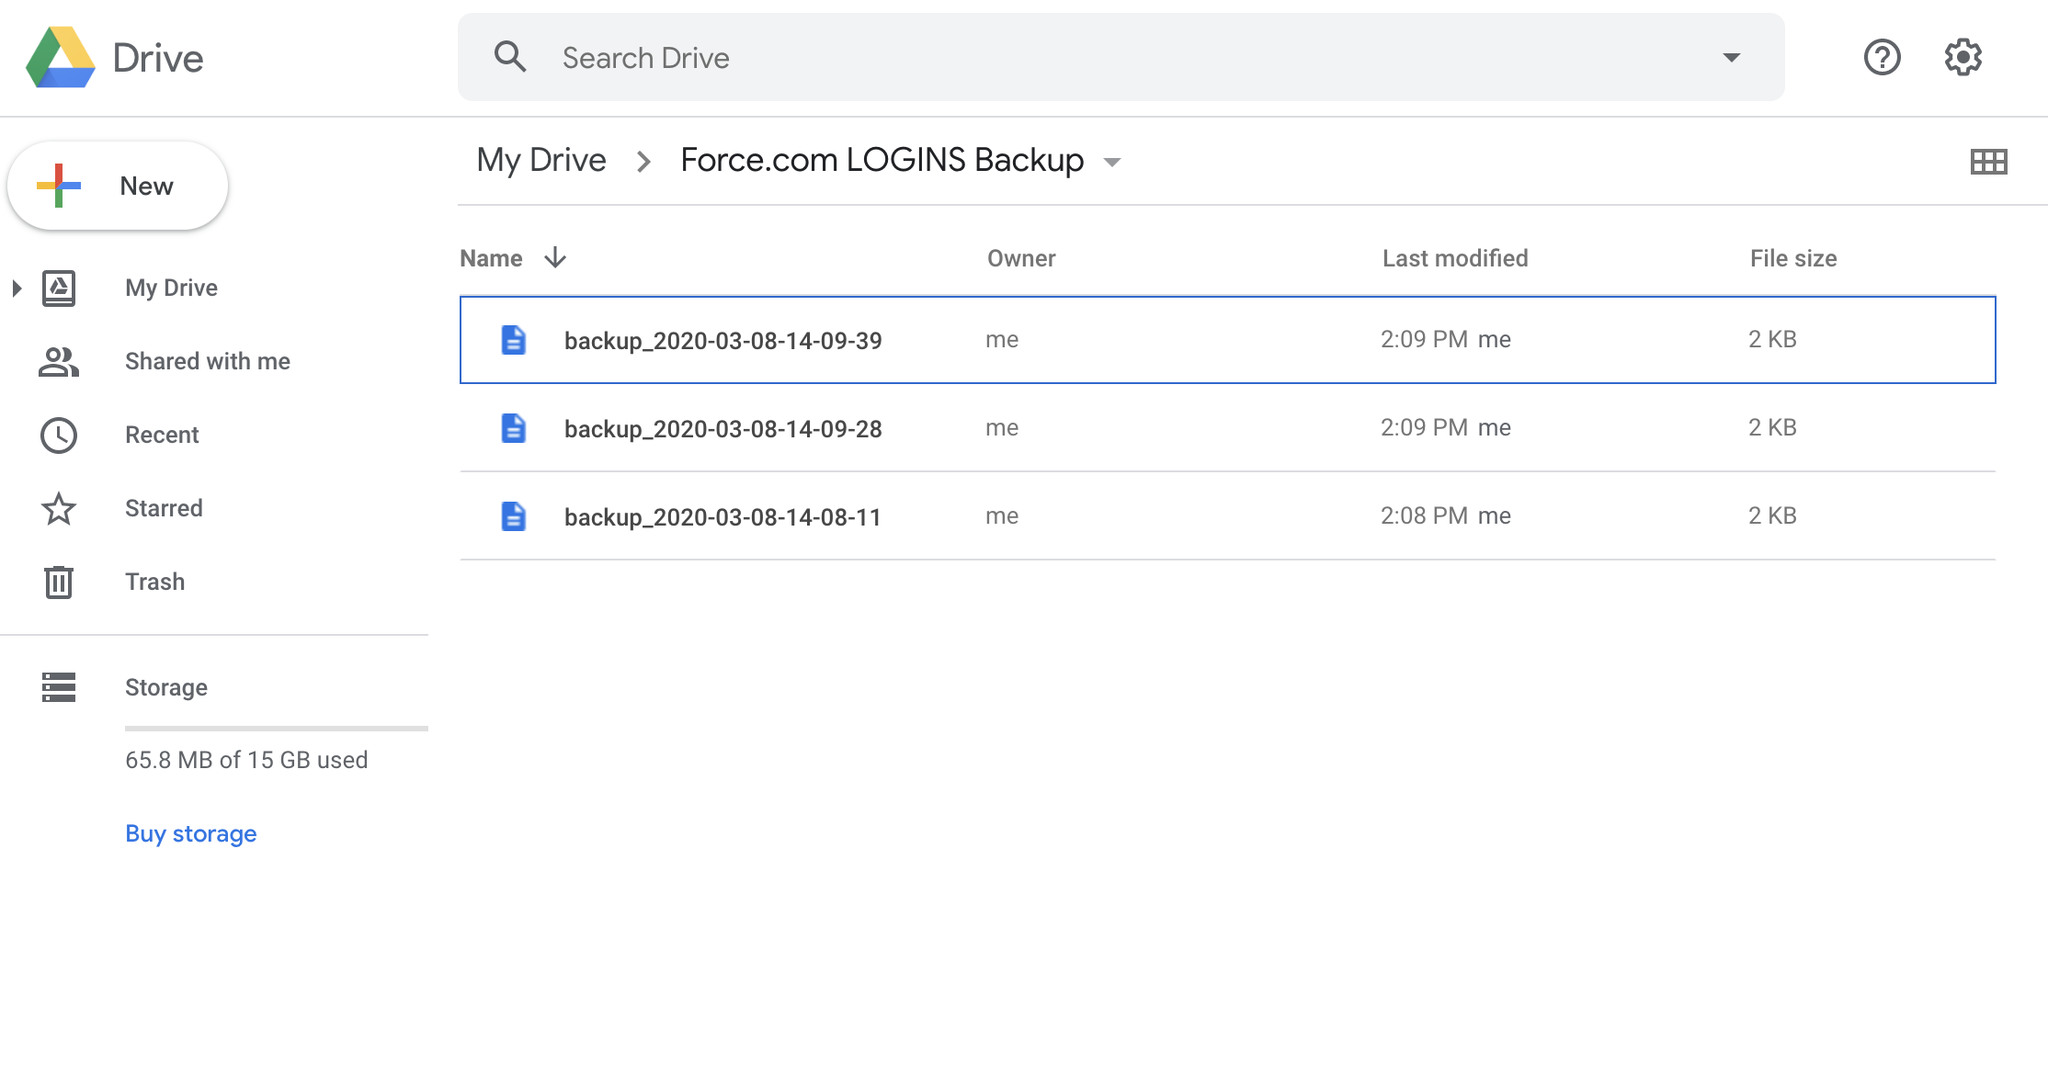Click the File size column header

pos(1793,258)
